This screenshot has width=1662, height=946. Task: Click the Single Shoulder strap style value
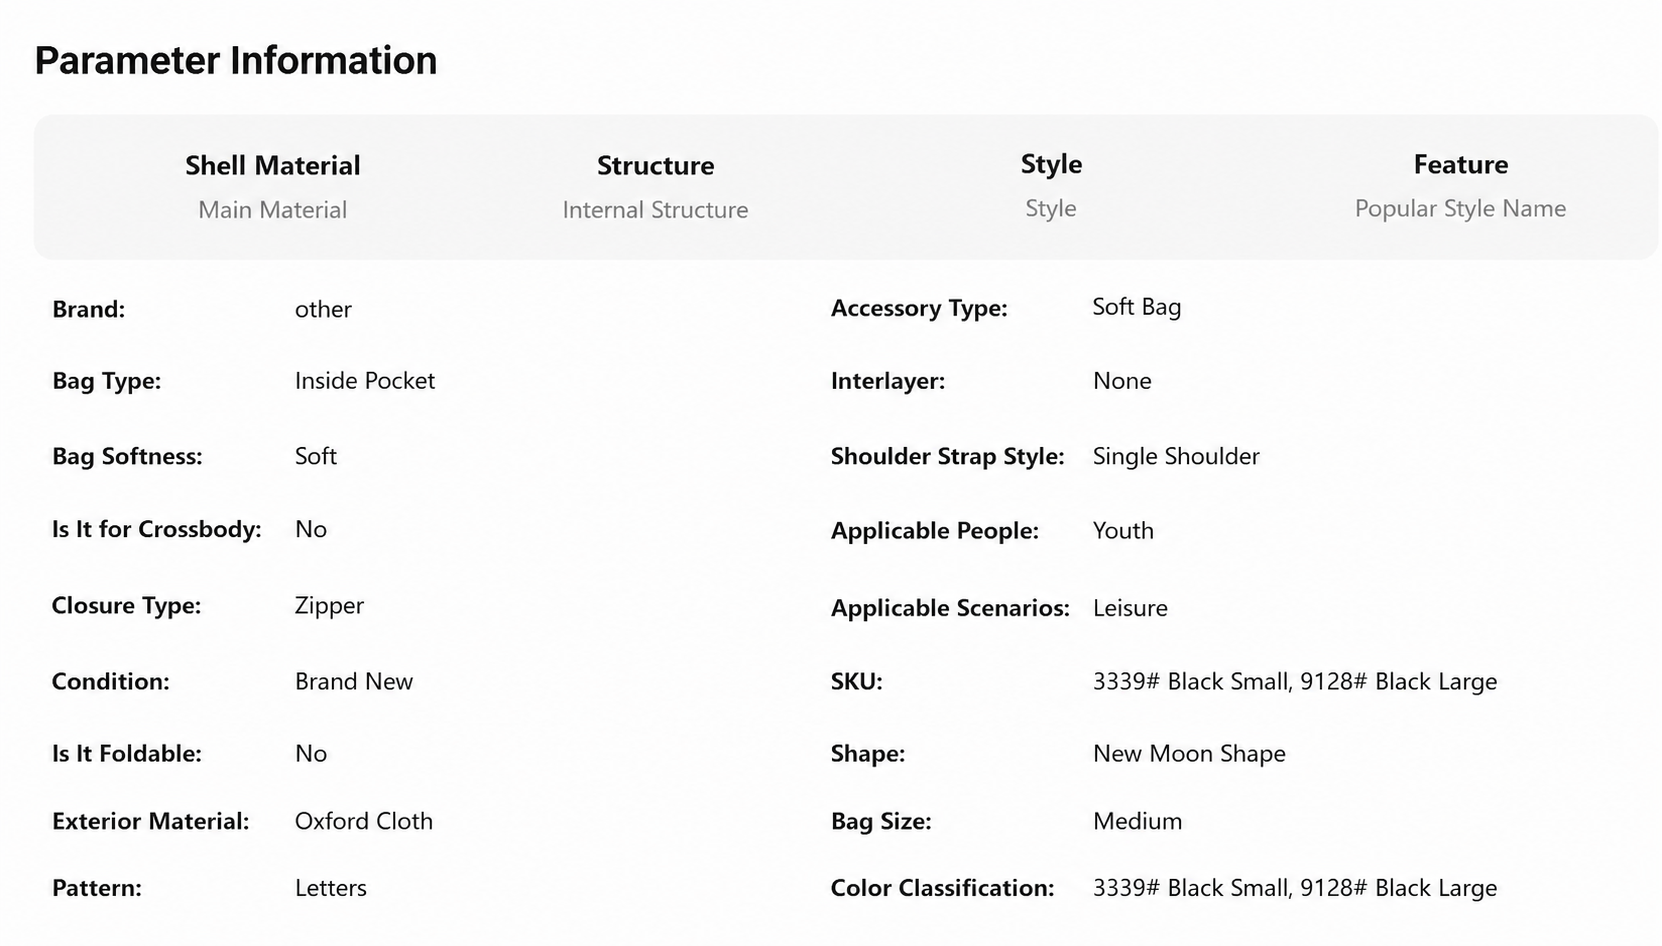pos(1176,457)
